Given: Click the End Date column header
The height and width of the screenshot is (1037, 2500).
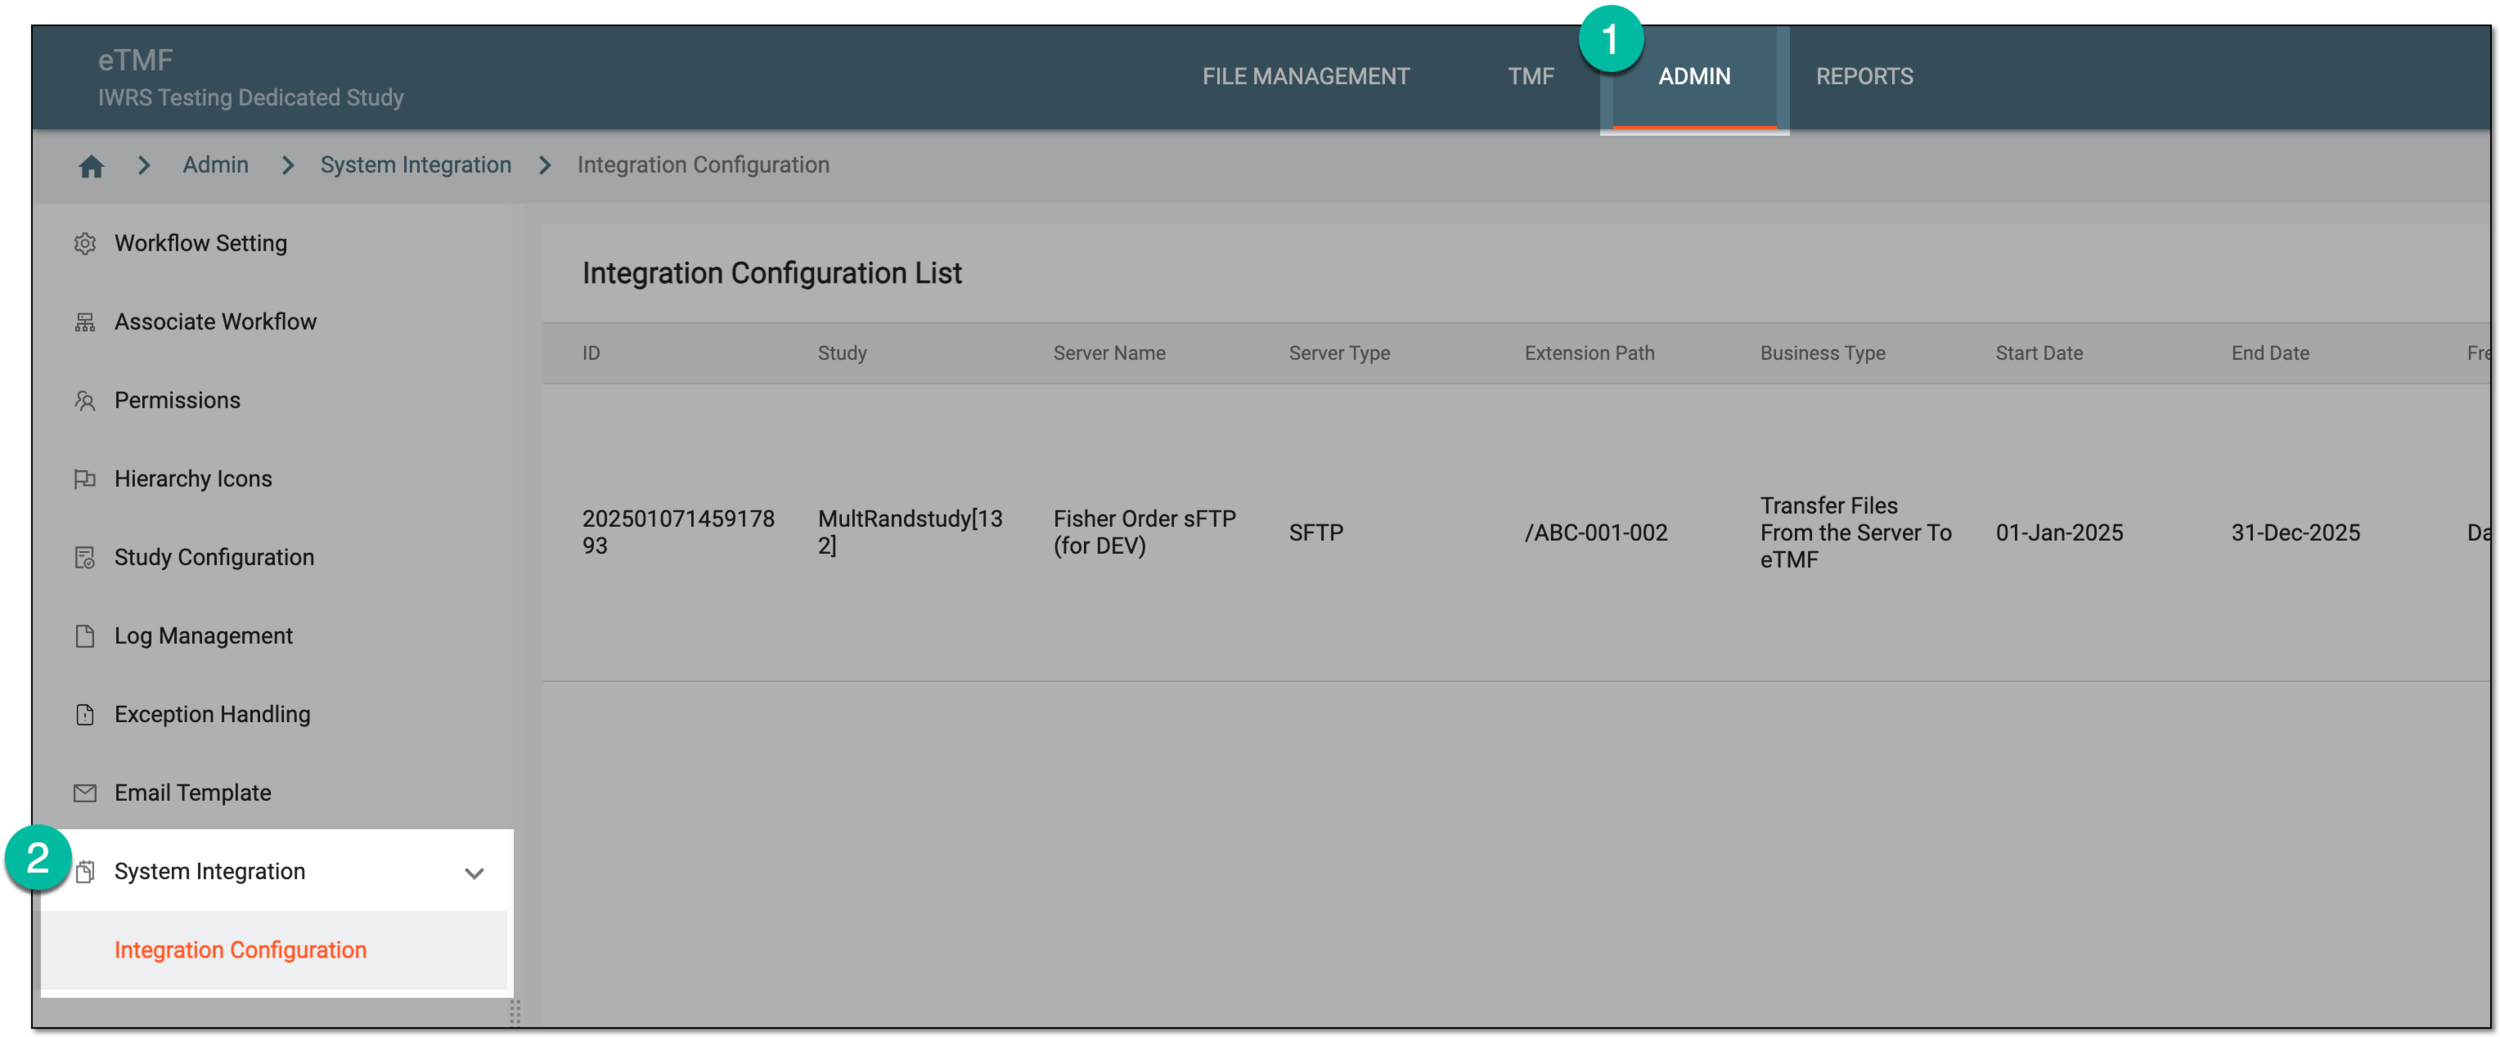Looking at the screenshot, I should [2270, 353].
